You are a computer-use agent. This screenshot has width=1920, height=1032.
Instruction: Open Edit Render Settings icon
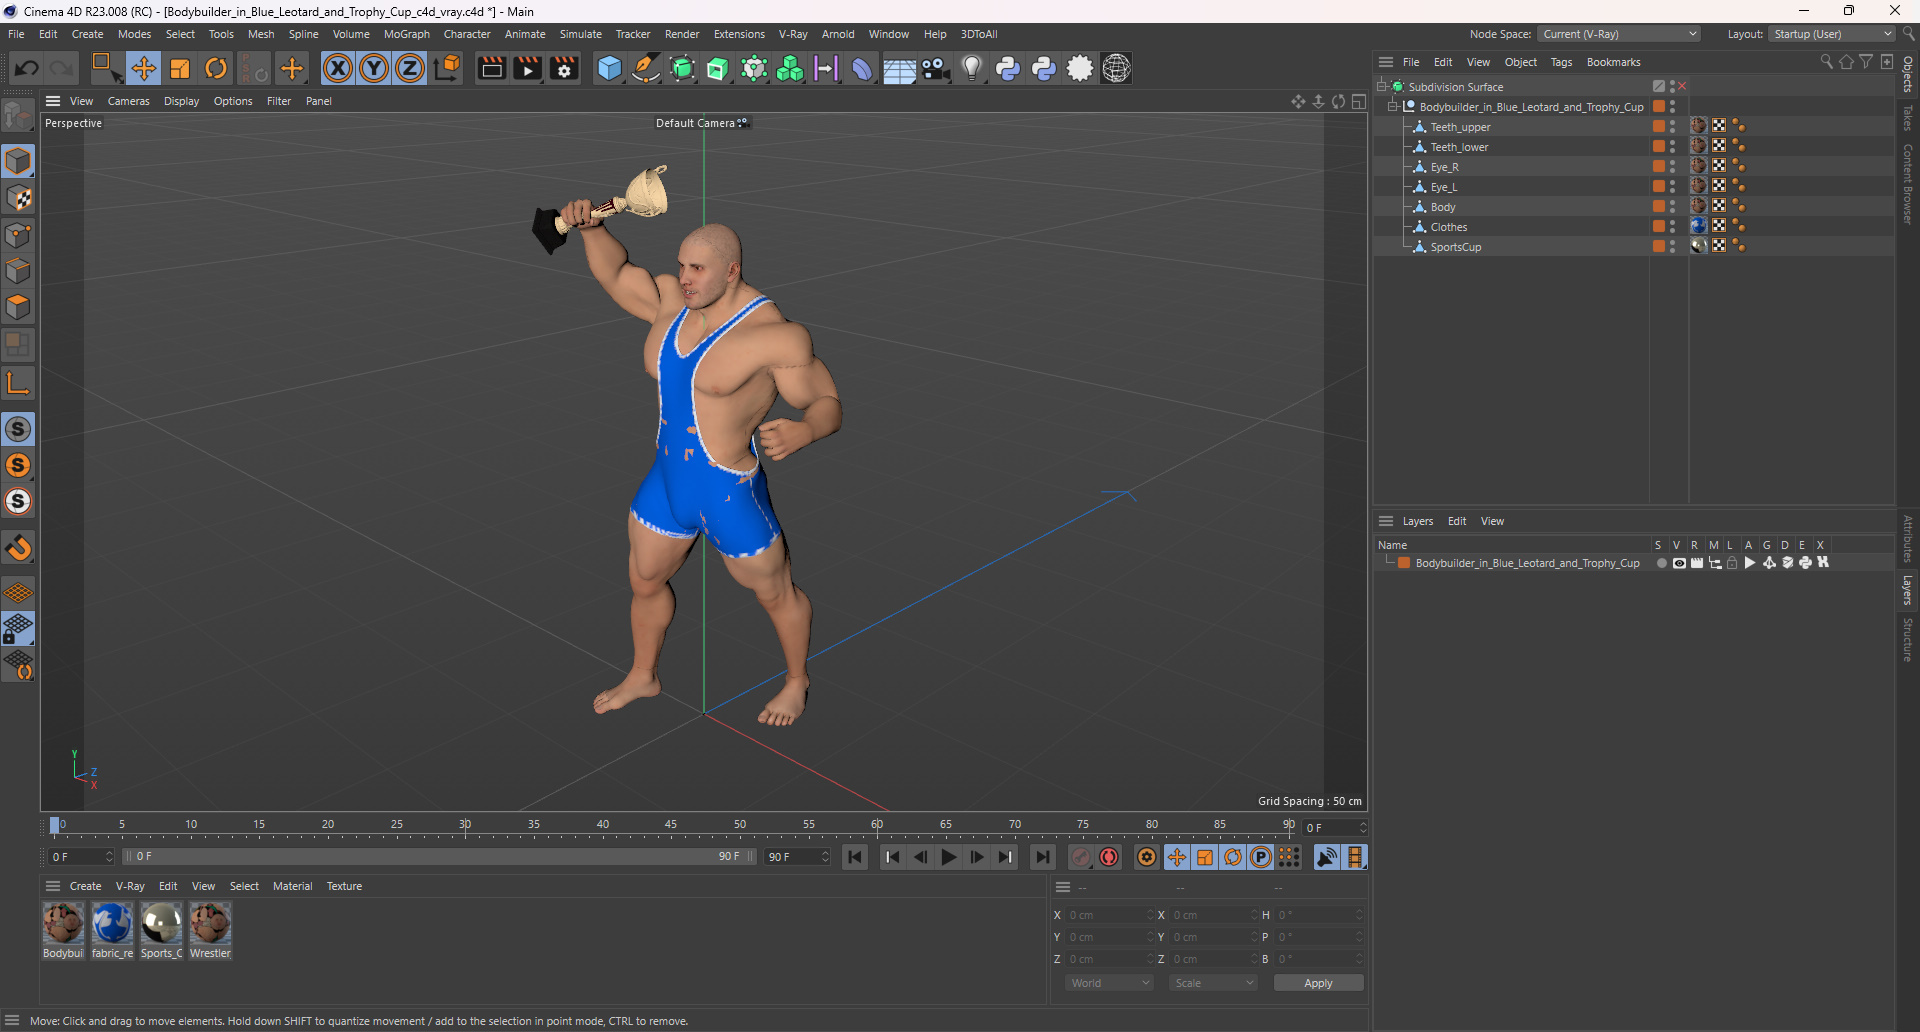tap(565, 68)
